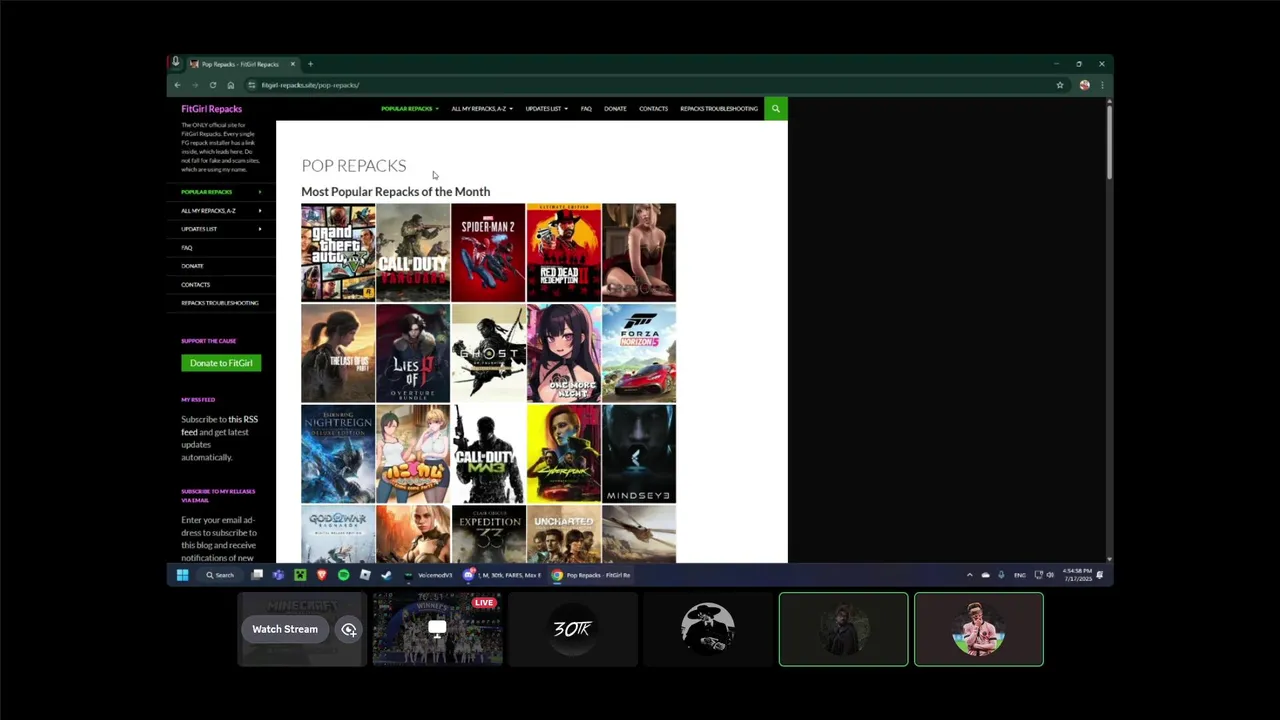The height and width of the screenshot is (720, 1280).
Task: Bookmark this page with the star icon
Action: pyautogui.click(x=1060, y=85)
